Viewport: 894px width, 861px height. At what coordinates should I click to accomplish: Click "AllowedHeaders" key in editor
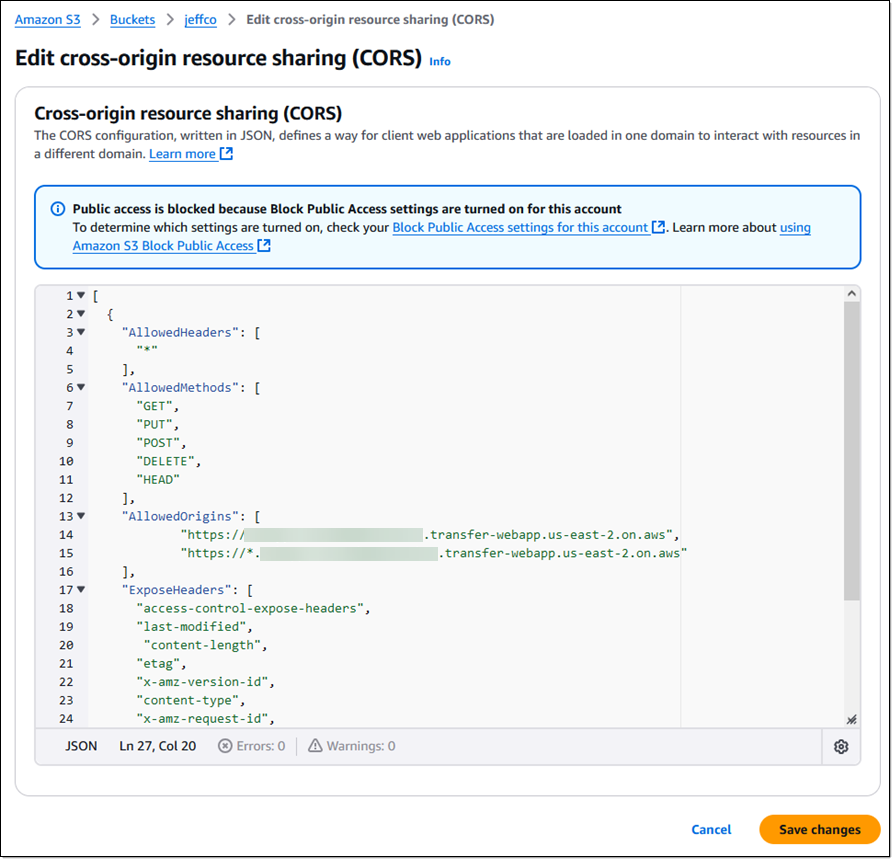point(180,332)
